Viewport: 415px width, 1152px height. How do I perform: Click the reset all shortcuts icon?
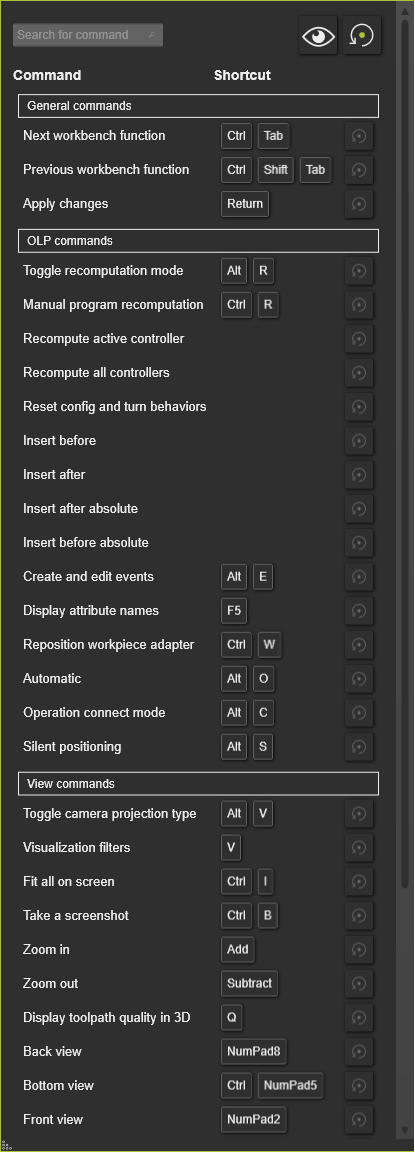click(x=362, y=35)
